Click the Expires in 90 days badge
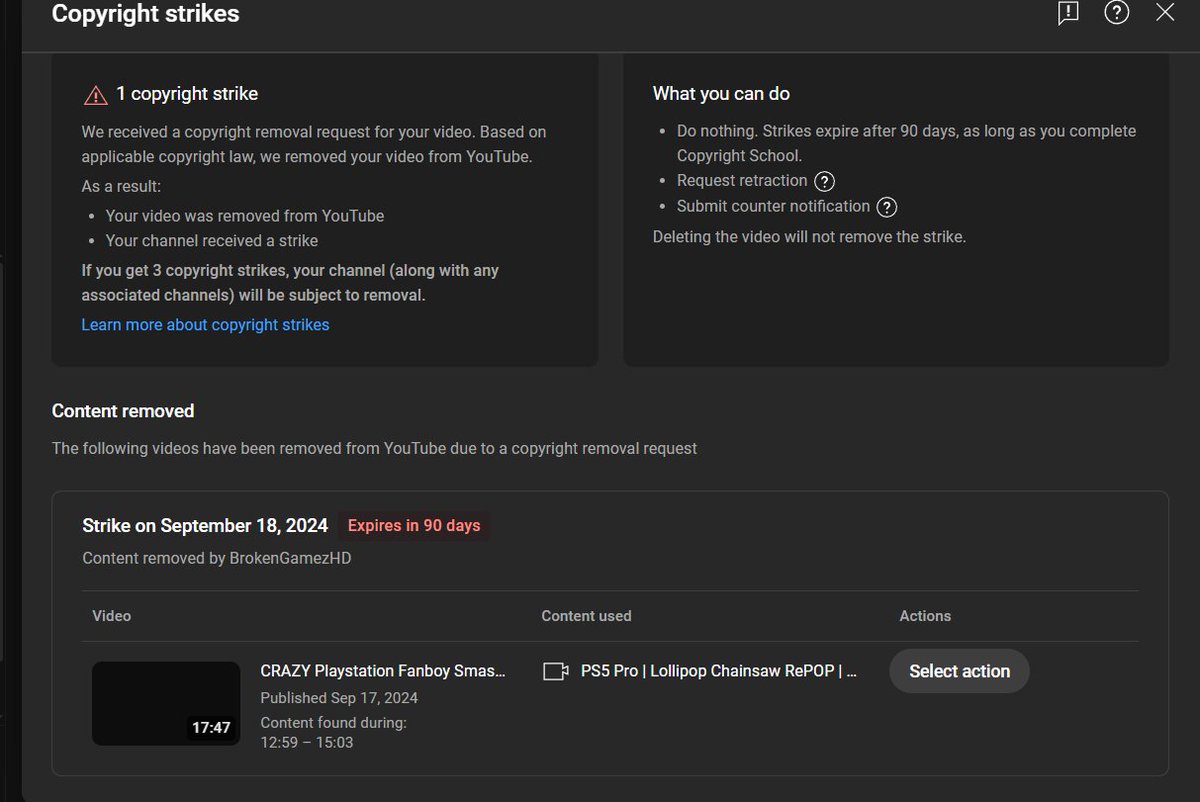 414,525
